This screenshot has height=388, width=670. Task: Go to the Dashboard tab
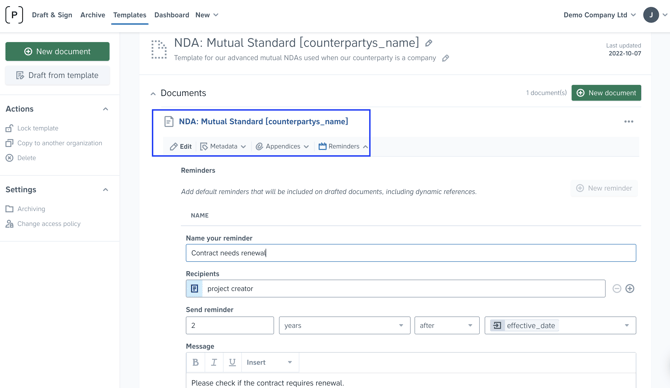pyautogui.click(x=171, y=15)
